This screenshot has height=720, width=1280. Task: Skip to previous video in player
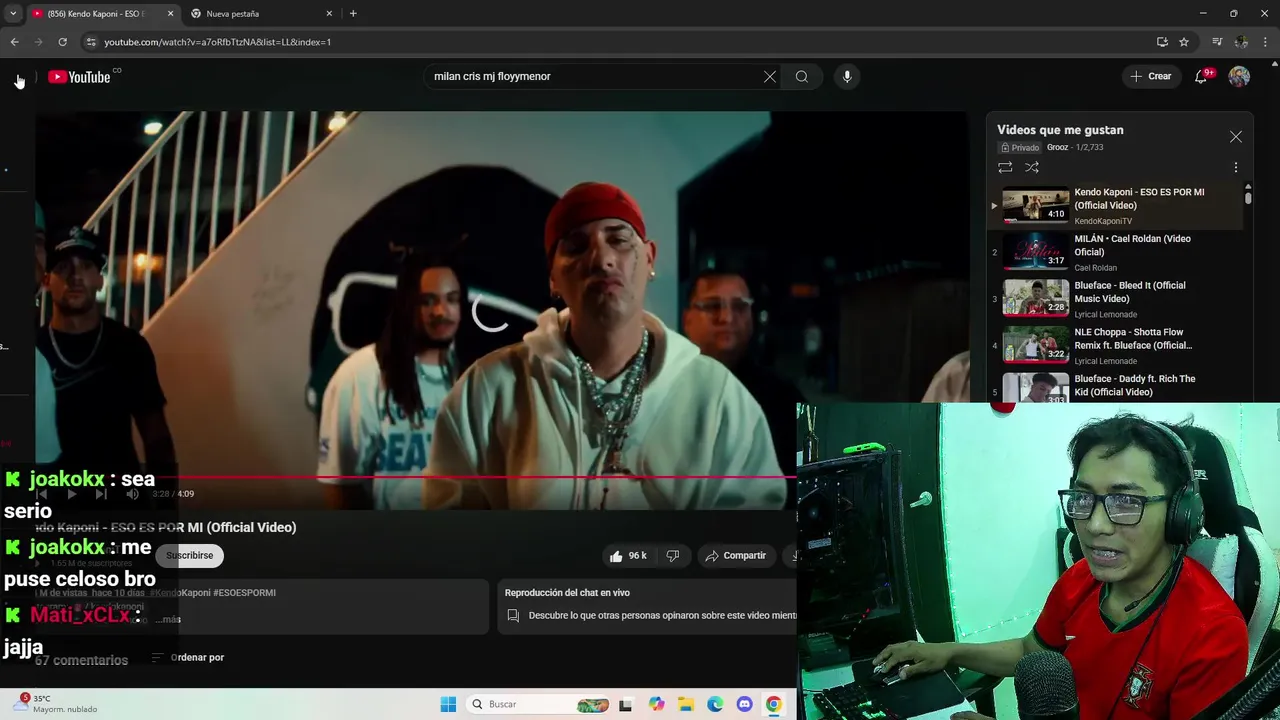[42, 494]
